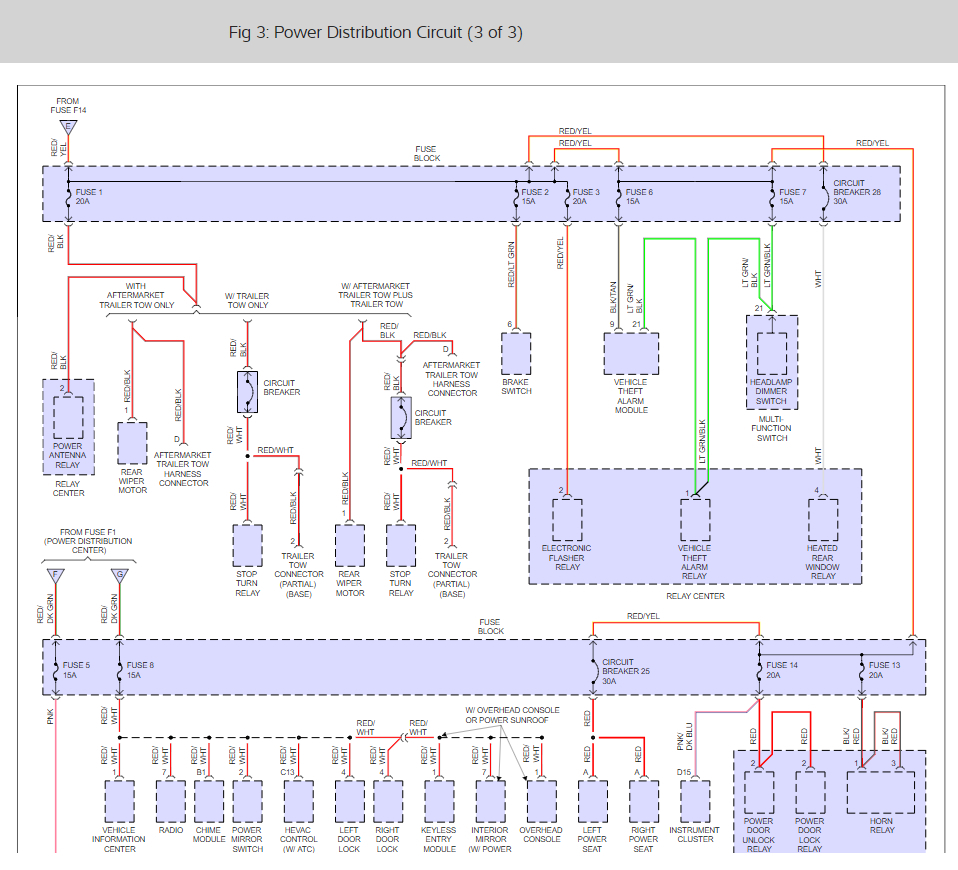Viewport: 958px width, 870px height.
Task: Click the Chime Module box
Action: coord(209,800)
